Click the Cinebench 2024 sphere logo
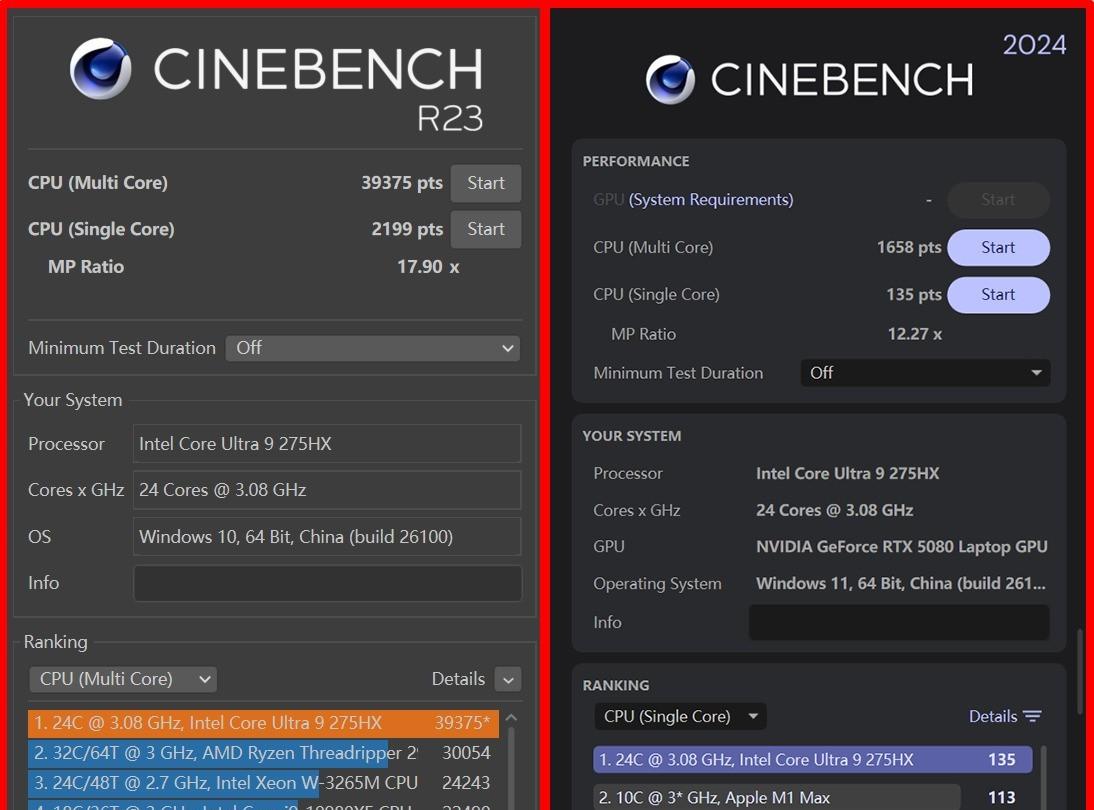 (x=670, y=80)
